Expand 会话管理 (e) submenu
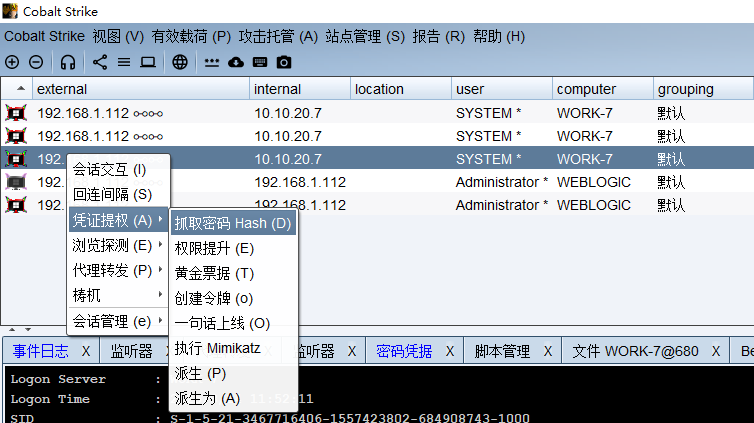This screenshot has height=423, width=754. (x=118, y=321)
